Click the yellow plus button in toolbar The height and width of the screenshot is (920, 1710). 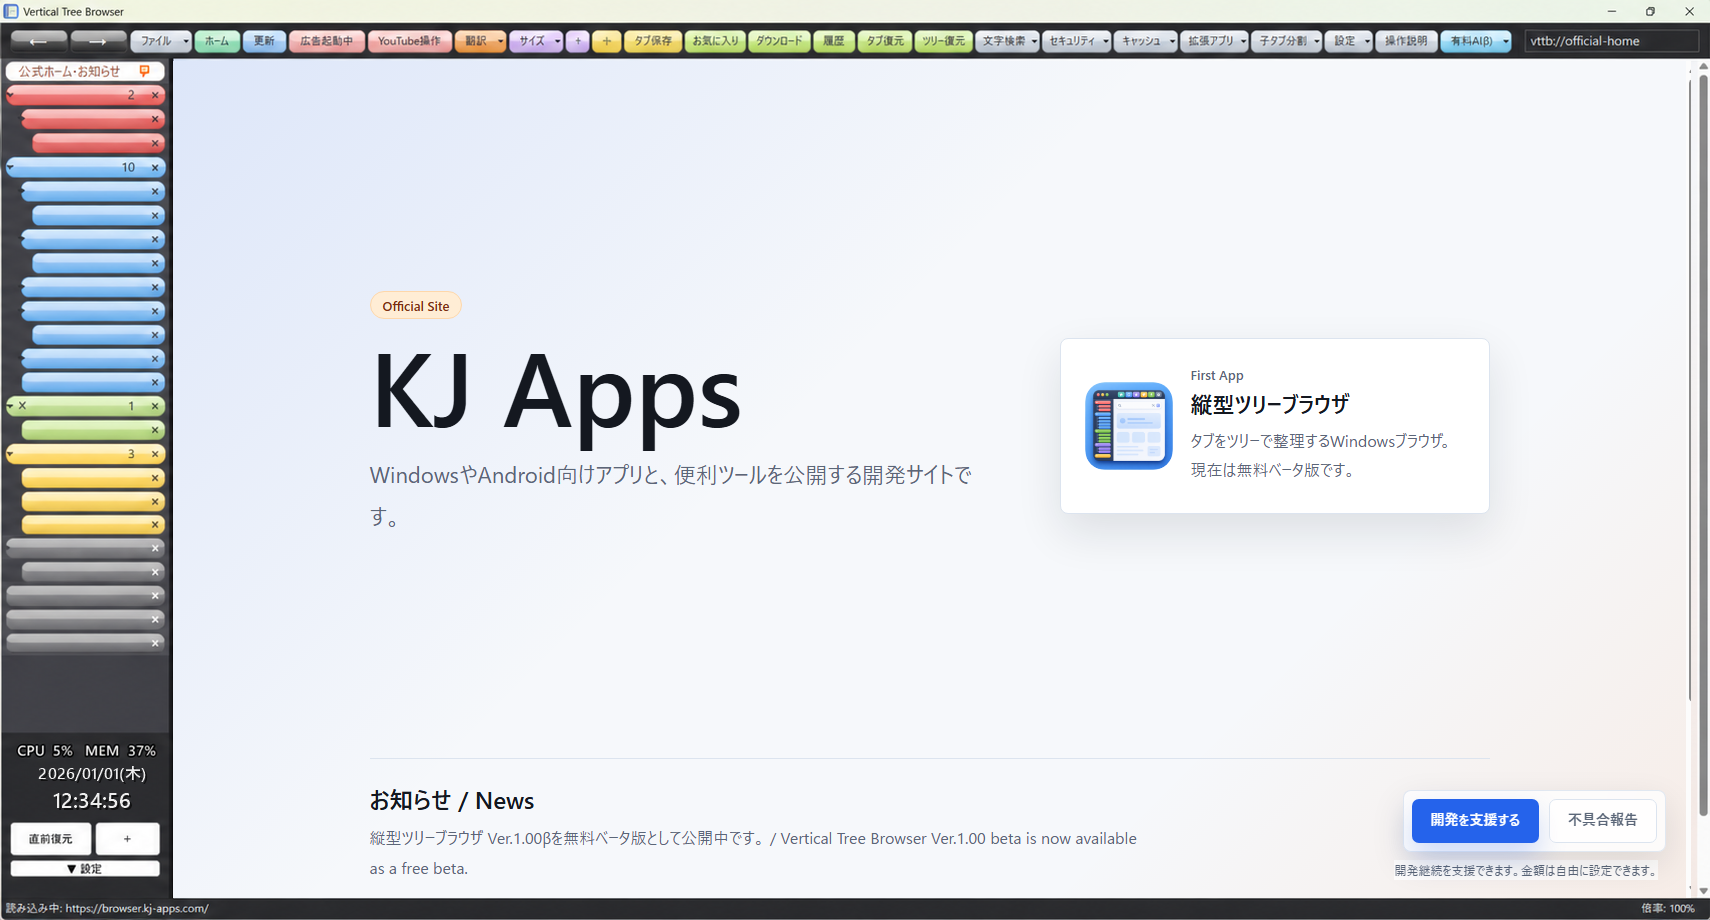(x=606, y=41)
